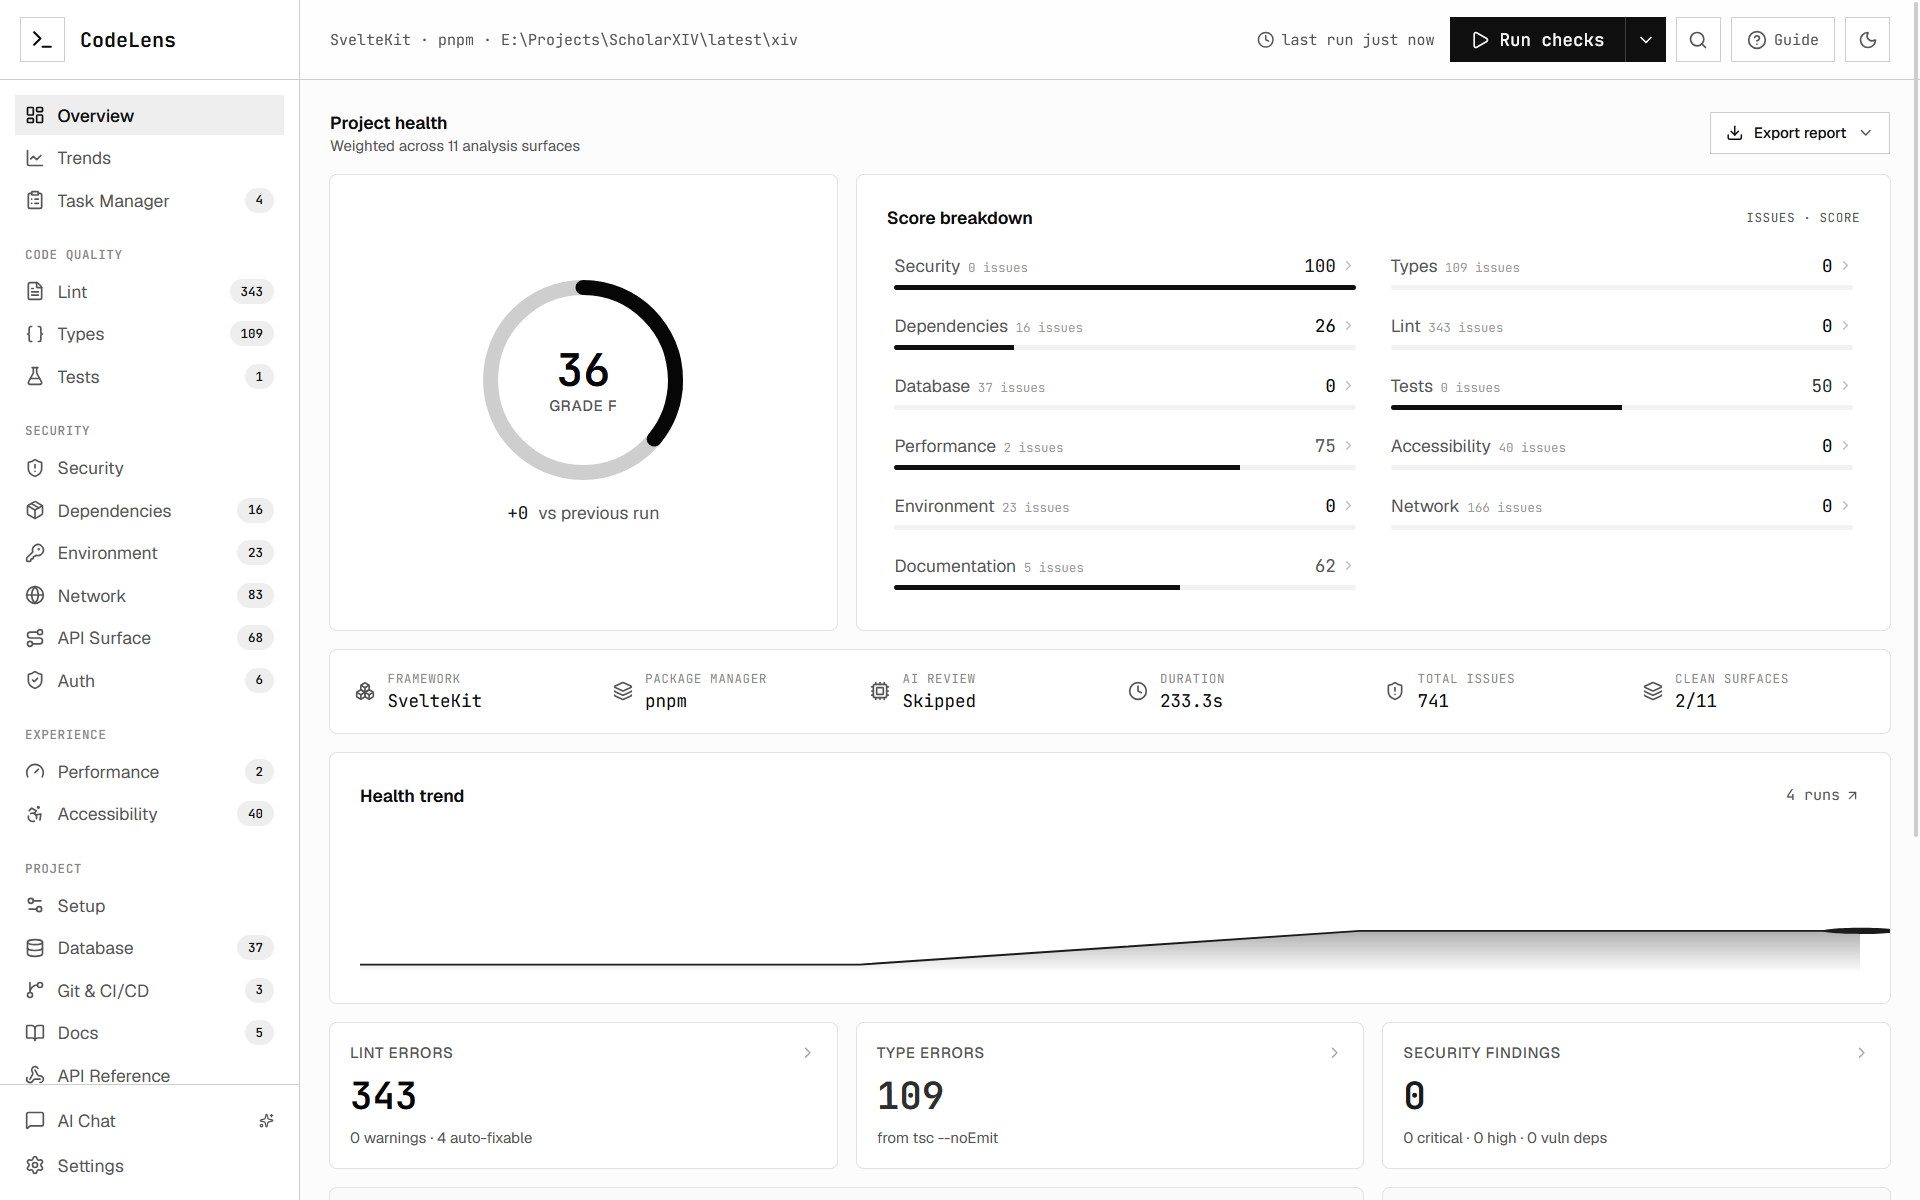Click the Accessibility icon in sidebar
This screenshot has height=1200, width=1920.
[35, 814]
